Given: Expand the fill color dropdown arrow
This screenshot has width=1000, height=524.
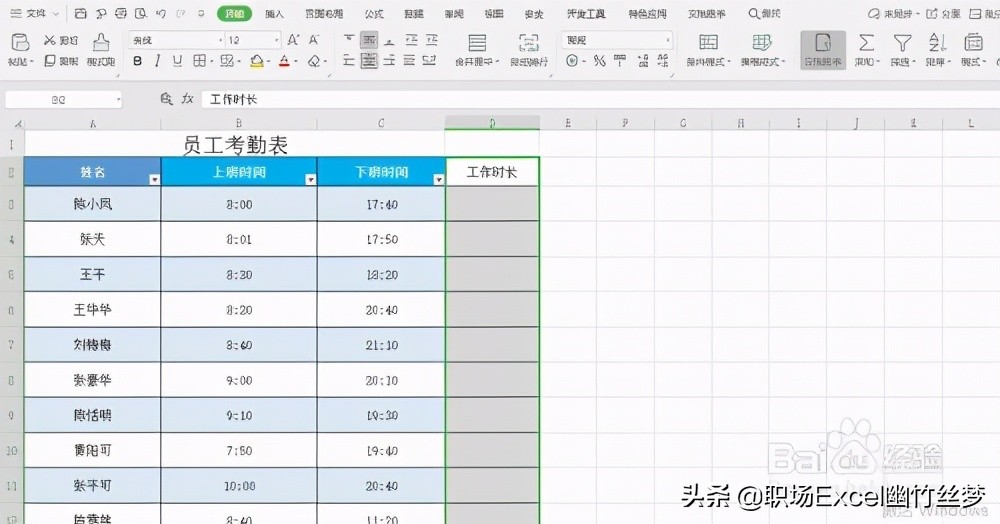Looking at the screenshot, I should click(x=269, y=62).
